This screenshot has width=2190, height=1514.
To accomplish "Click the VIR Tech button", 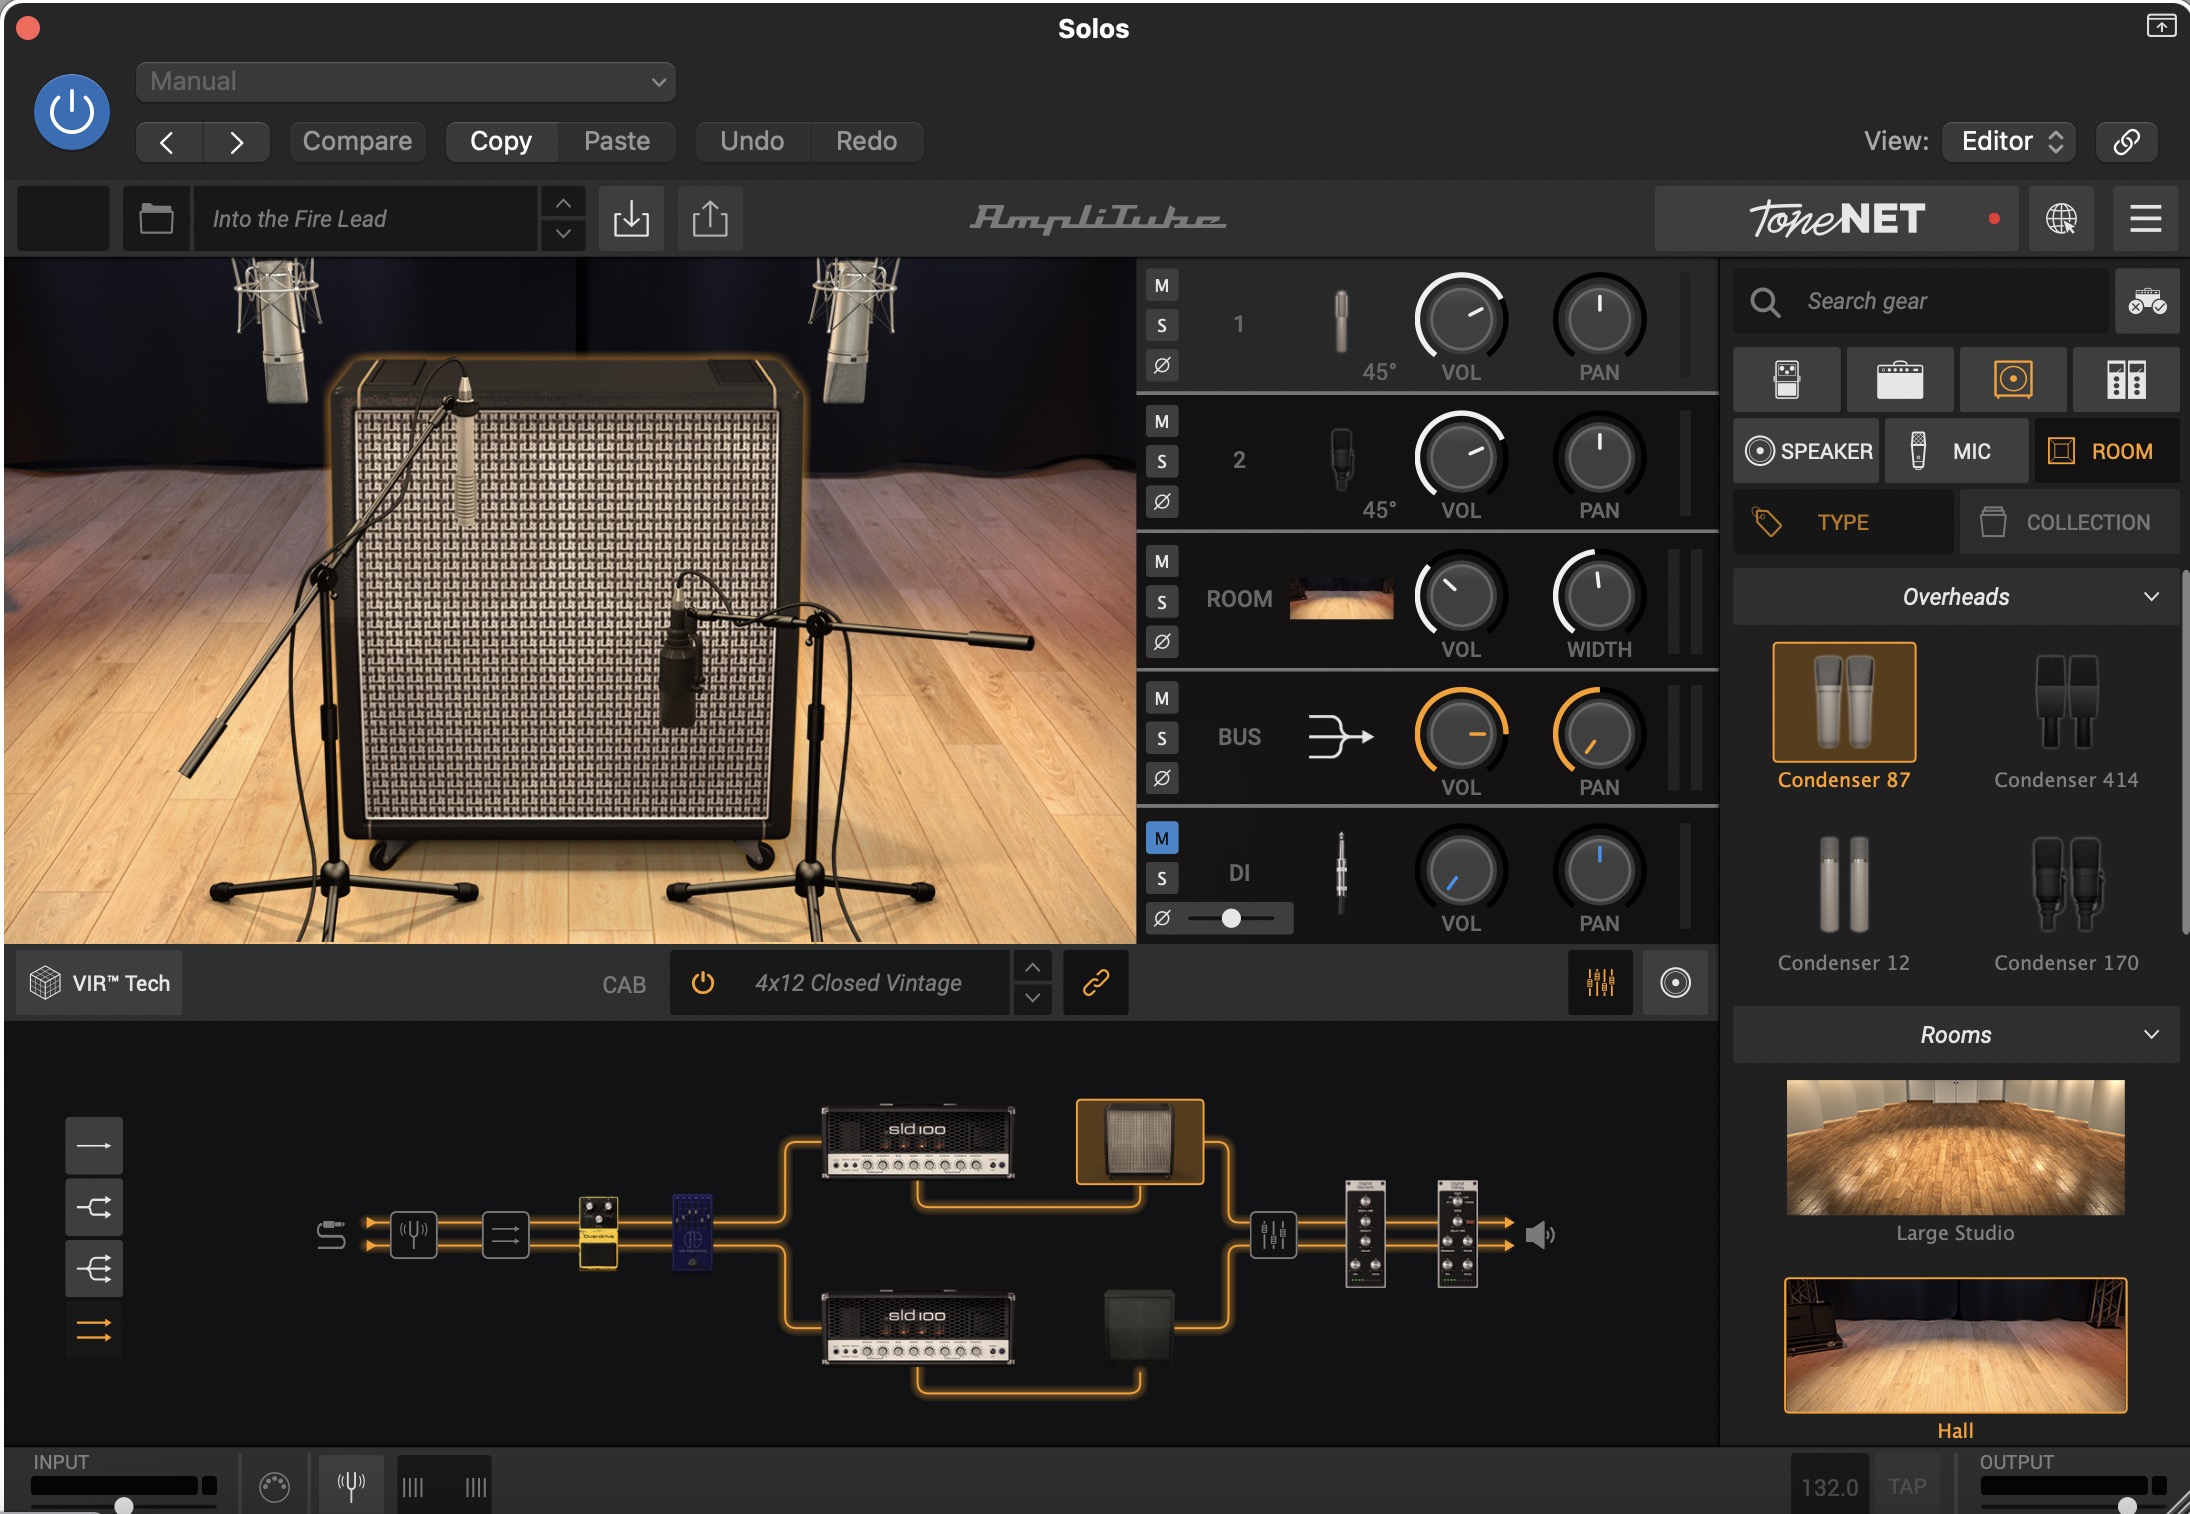I will click(x=100, y=983).
